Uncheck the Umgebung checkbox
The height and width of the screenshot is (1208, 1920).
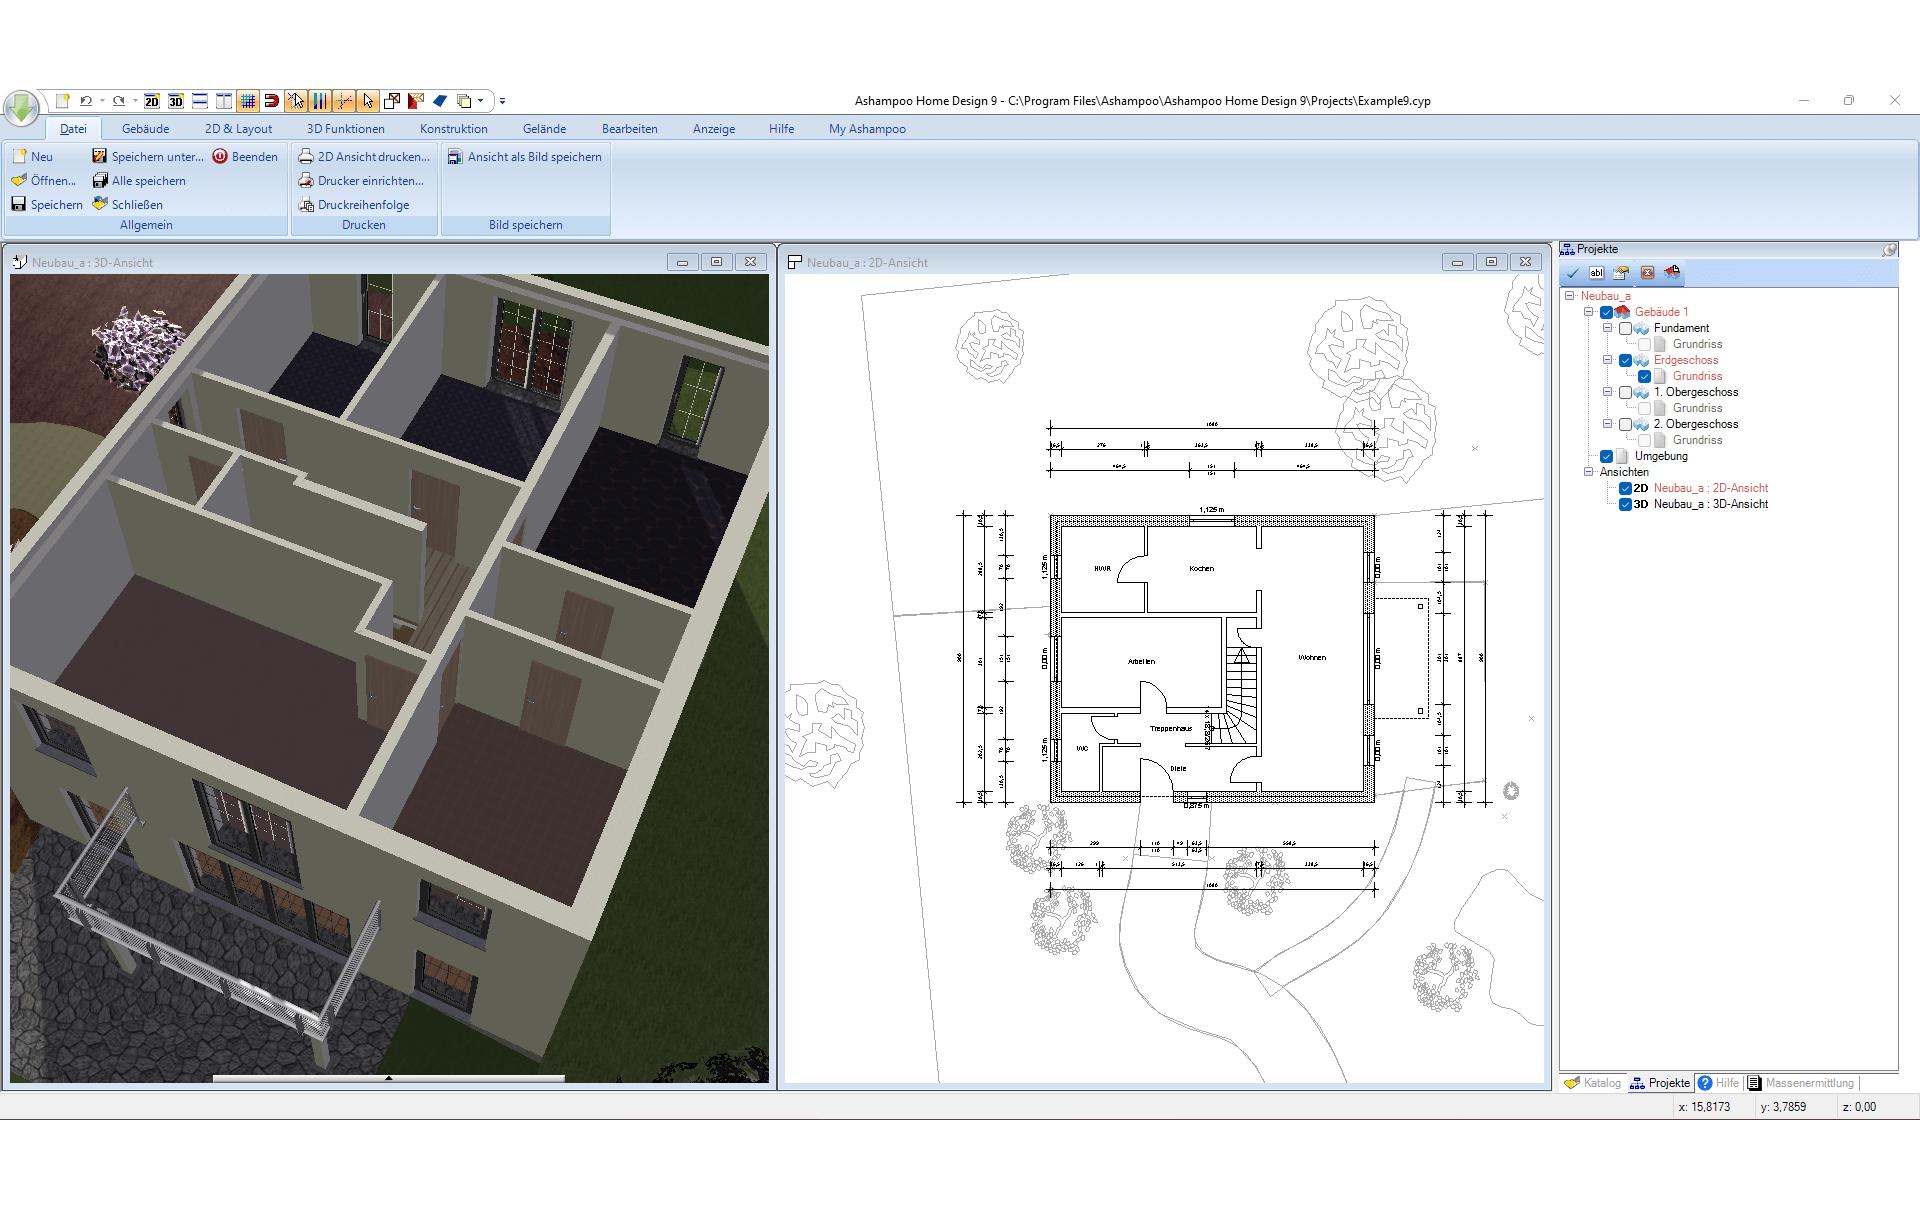[1607, 457]
